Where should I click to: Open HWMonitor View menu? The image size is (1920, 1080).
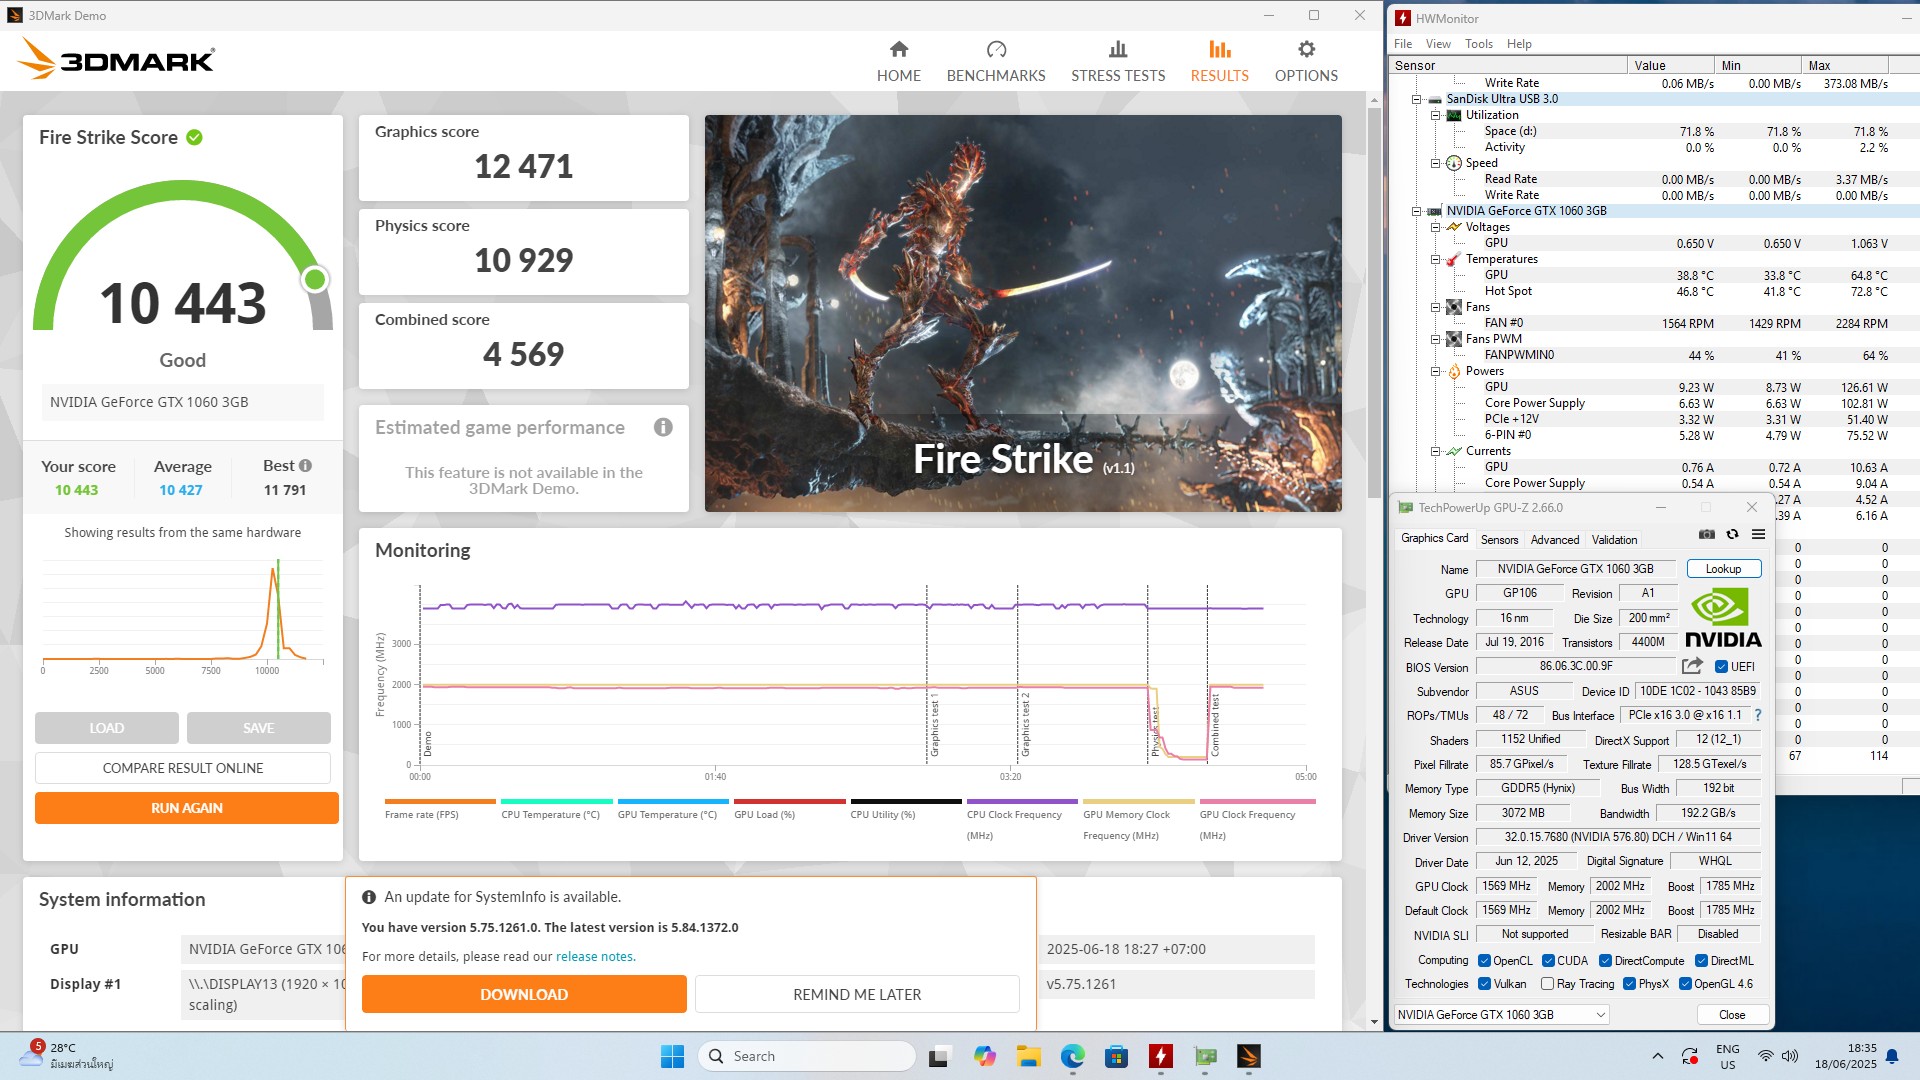[x=1438, y=44]
